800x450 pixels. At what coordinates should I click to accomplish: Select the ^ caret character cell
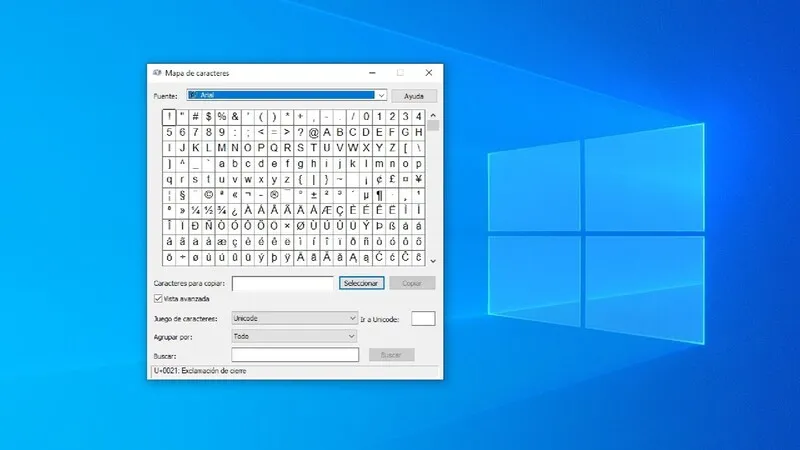click(x=182, y=164)
